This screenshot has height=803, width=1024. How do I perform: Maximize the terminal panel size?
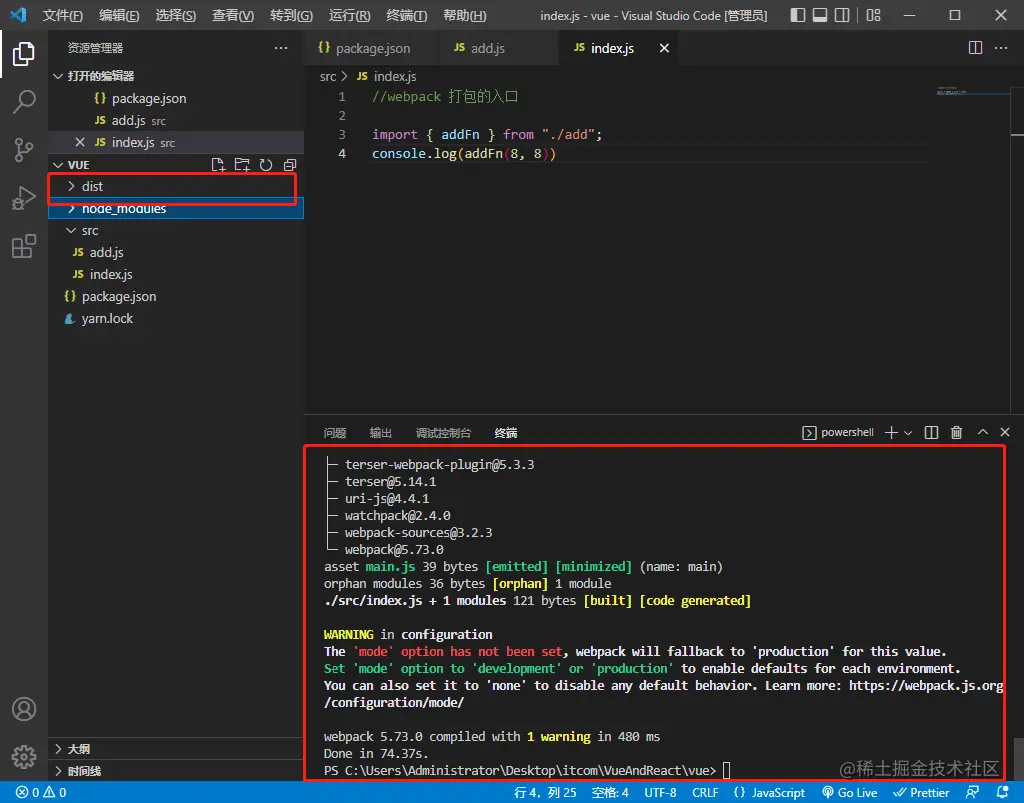click(983, 433)
